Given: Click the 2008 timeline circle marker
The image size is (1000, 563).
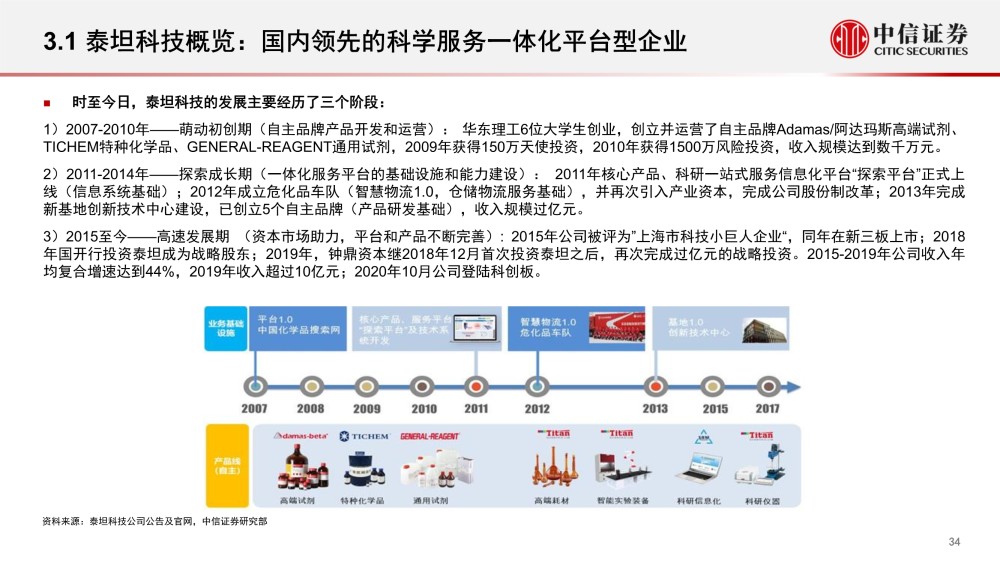Looking at the screenshot, I should (x=311, y=386).
